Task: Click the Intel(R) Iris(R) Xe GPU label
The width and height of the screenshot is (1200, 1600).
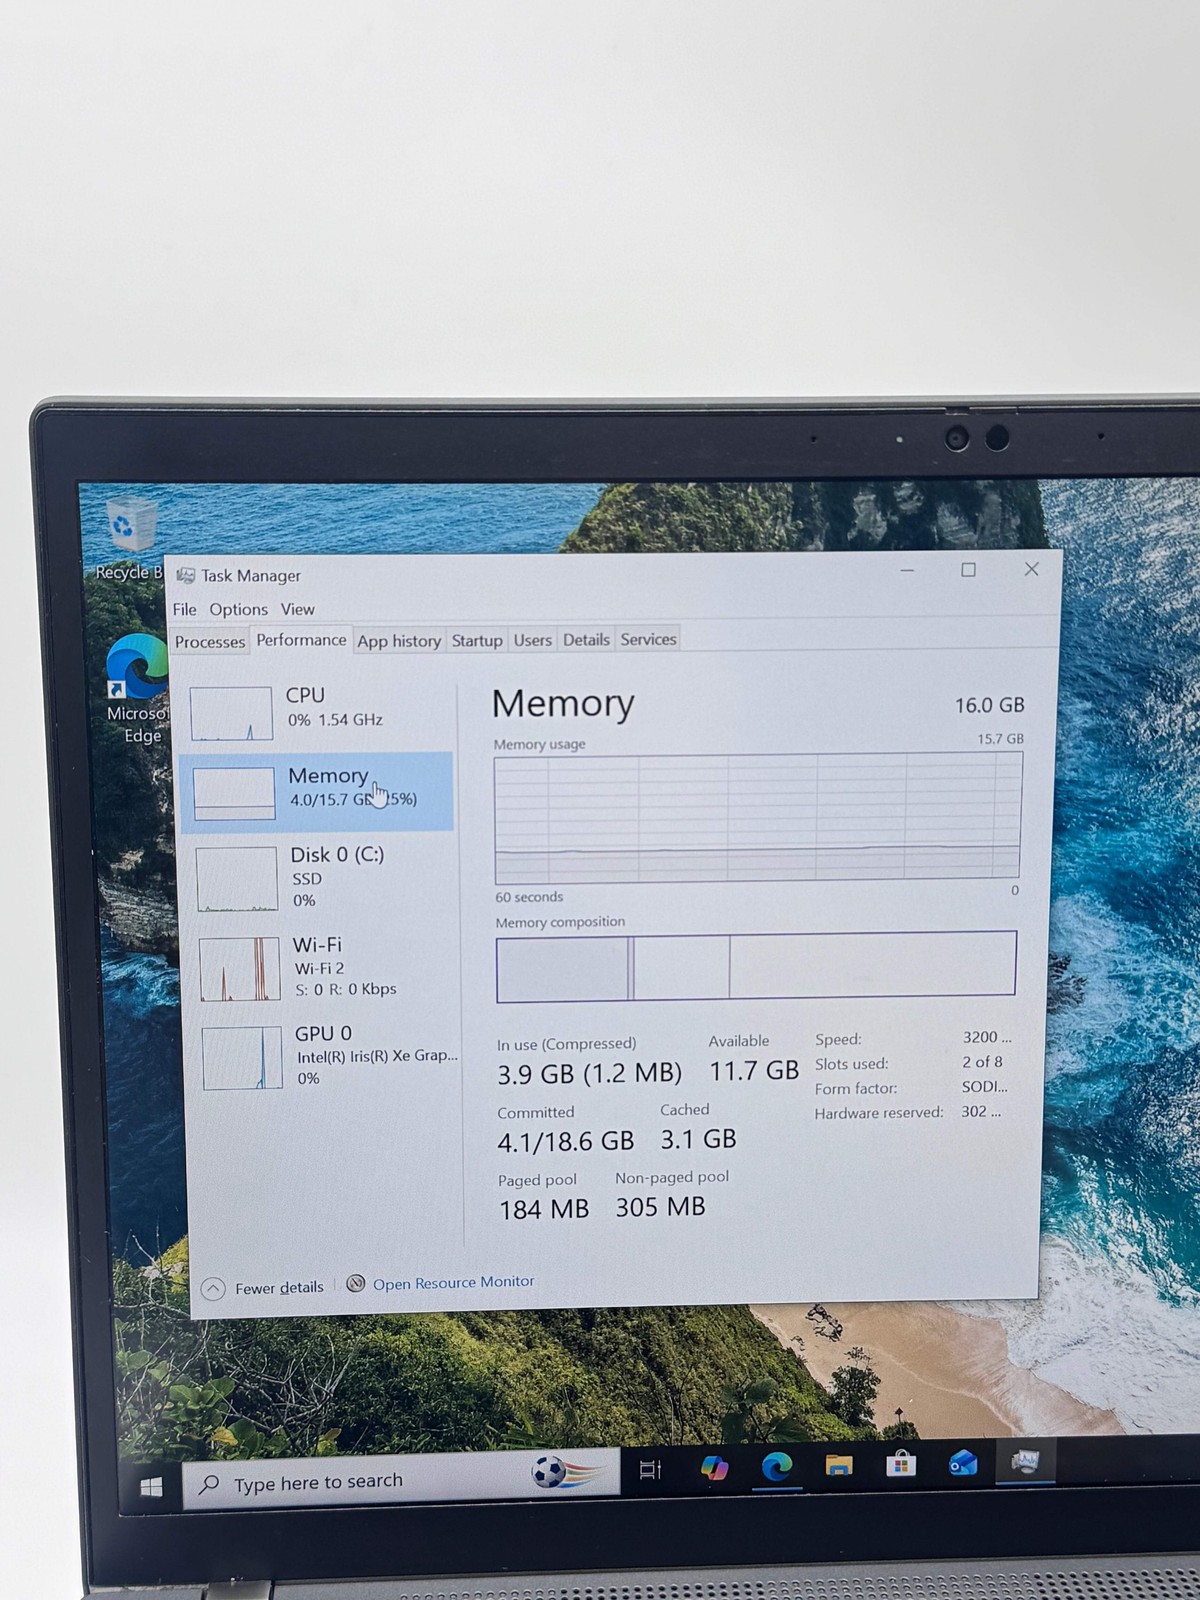Action: [377, 1056]
